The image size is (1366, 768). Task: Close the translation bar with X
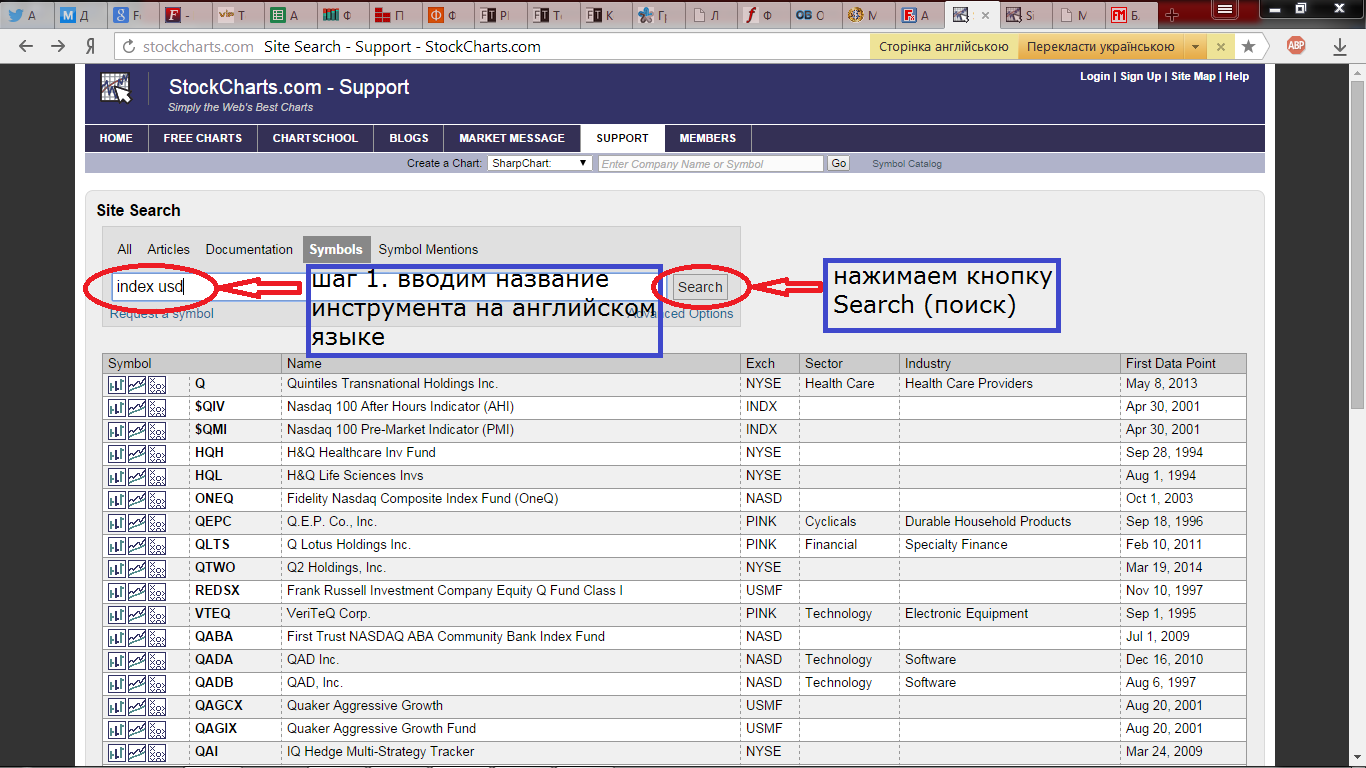pyautogui.click(x=1220, y=46)
